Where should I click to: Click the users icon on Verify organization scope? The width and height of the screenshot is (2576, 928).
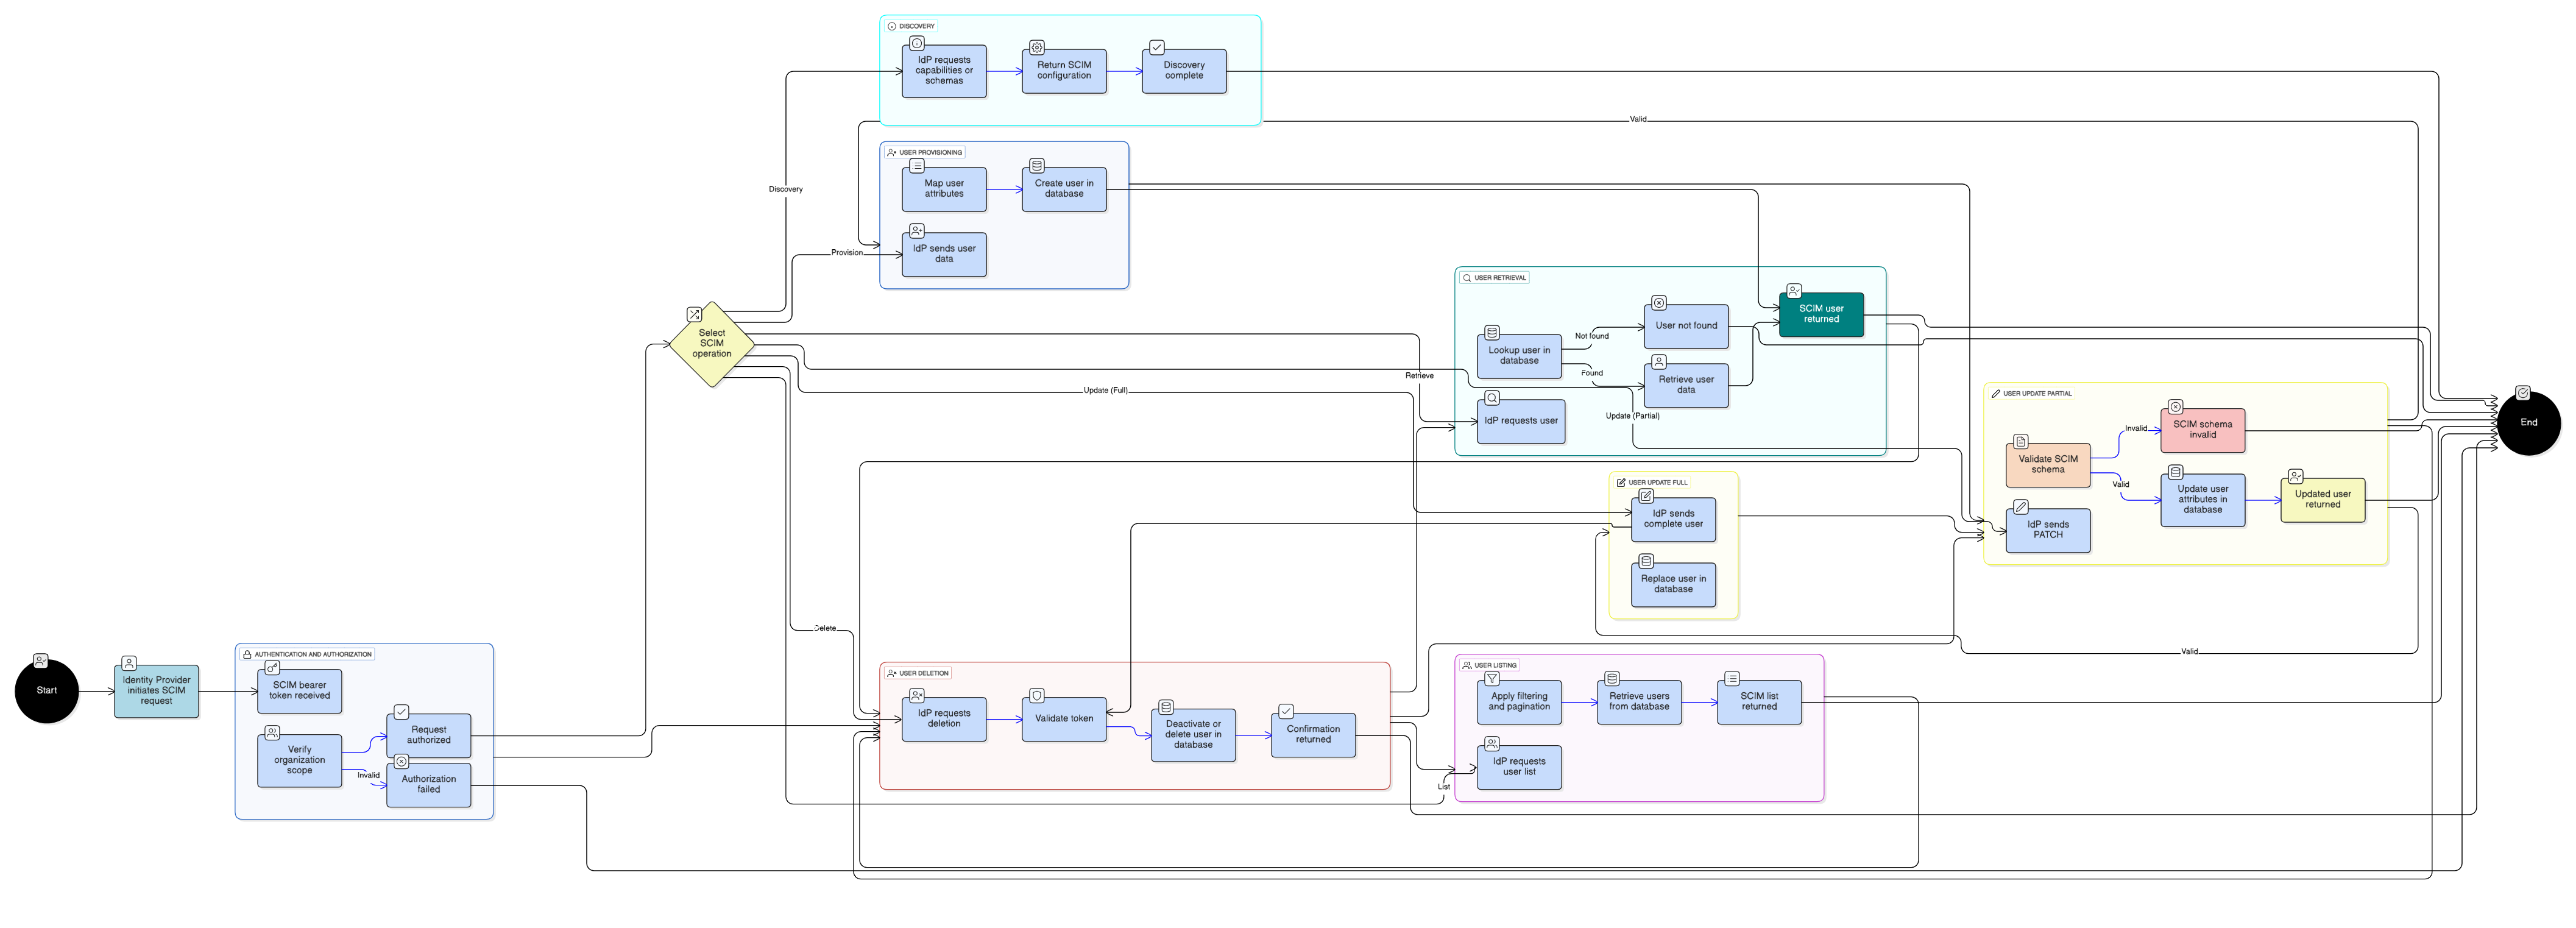272,732
